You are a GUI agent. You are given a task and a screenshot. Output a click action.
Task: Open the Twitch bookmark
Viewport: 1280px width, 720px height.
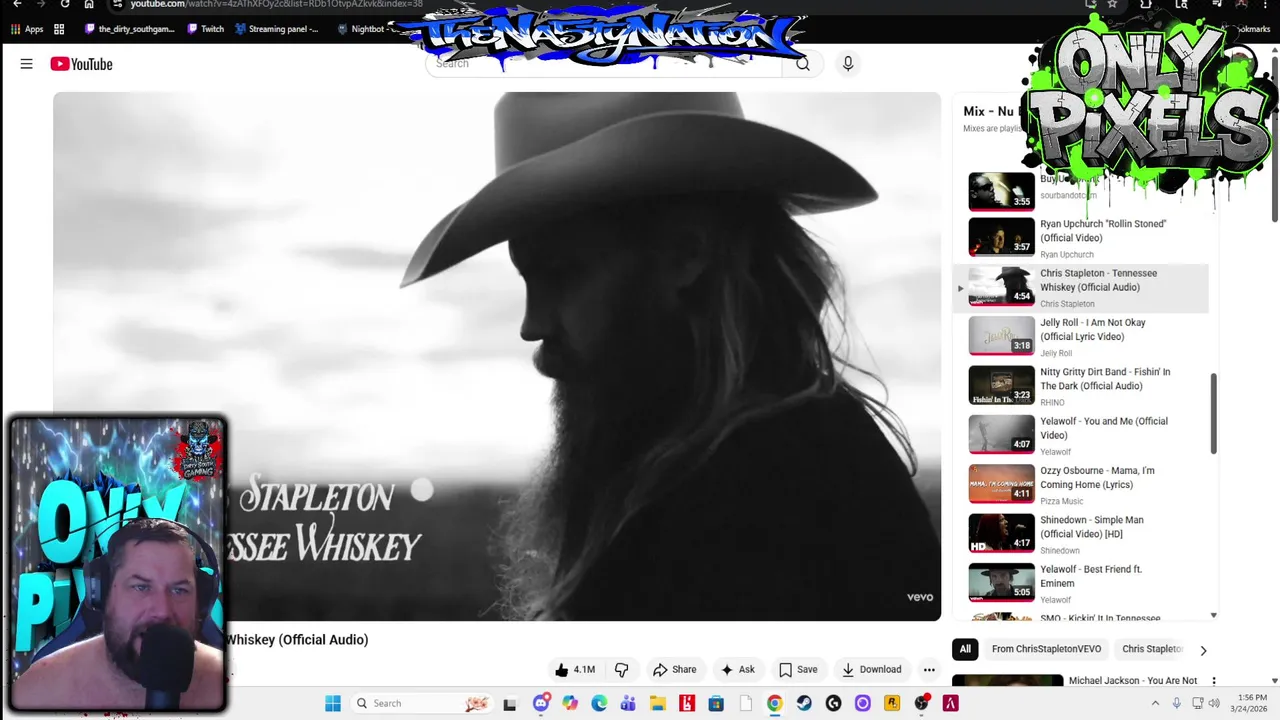[x=204, y=29]
